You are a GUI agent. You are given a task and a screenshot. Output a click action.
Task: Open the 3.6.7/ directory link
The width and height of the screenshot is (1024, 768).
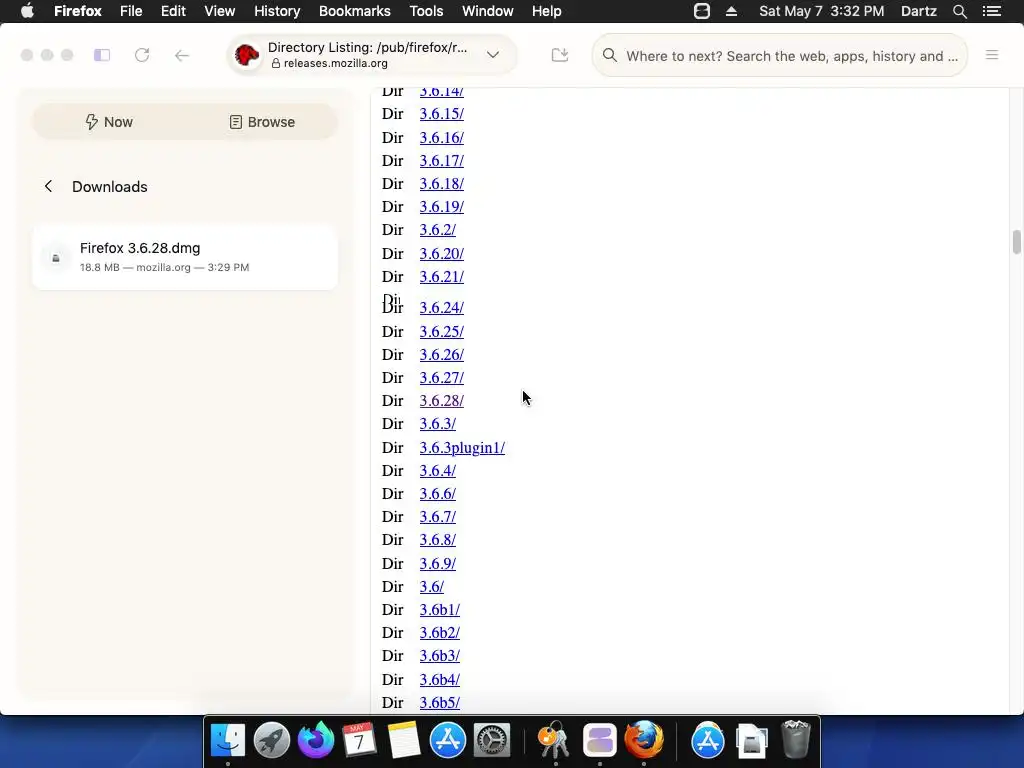point(438,517)
